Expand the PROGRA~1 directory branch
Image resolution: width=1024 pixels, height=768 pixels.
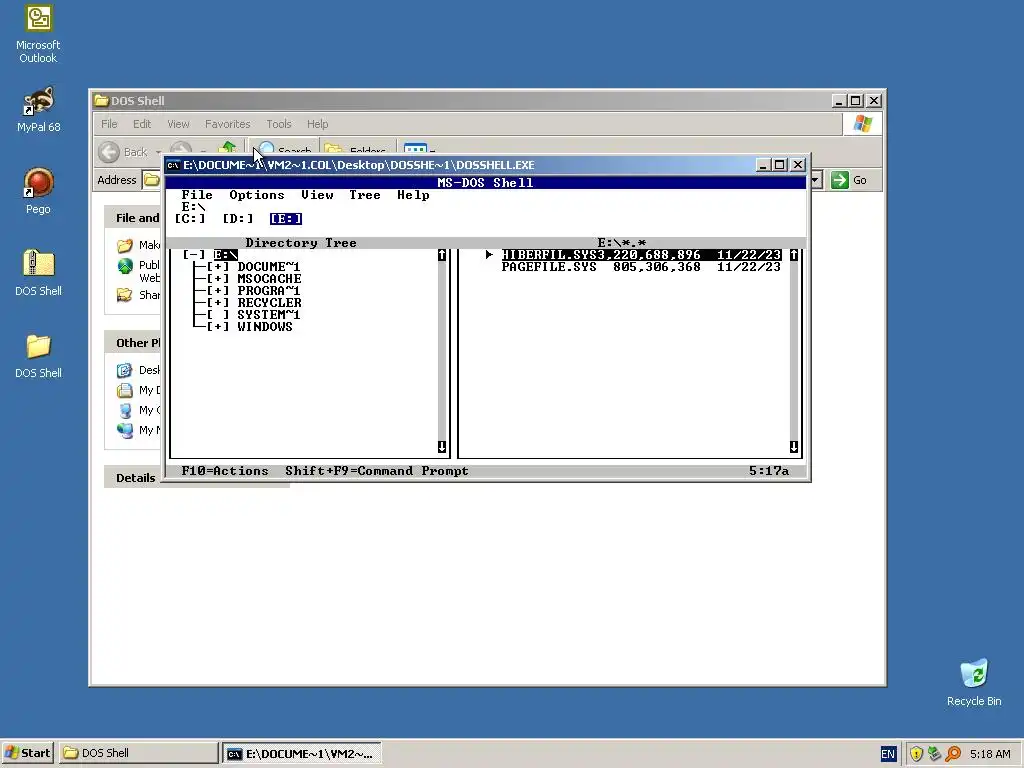[217, 291]
